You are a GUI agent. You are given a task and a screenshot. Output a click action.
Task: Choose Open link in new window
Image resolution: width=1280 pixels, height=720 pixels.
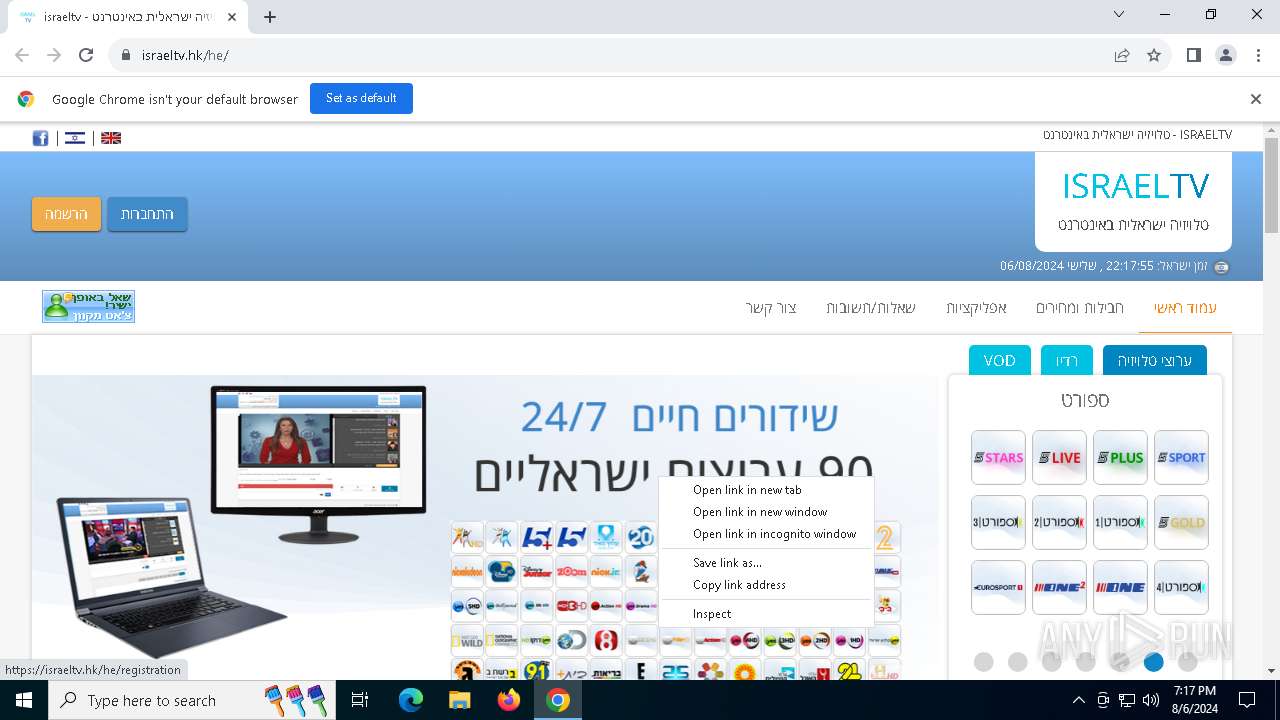766,512
